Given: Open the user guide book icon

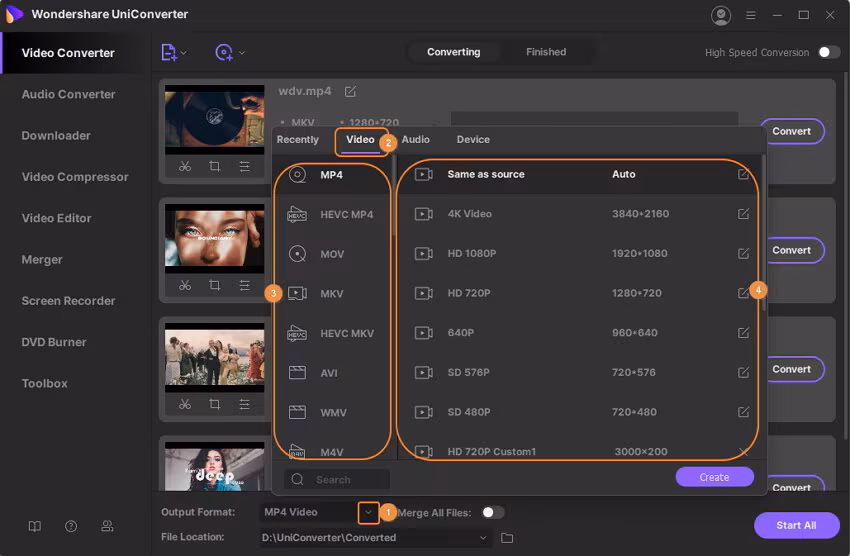Looking at the screenshot, I should click(x=35, y=526).
